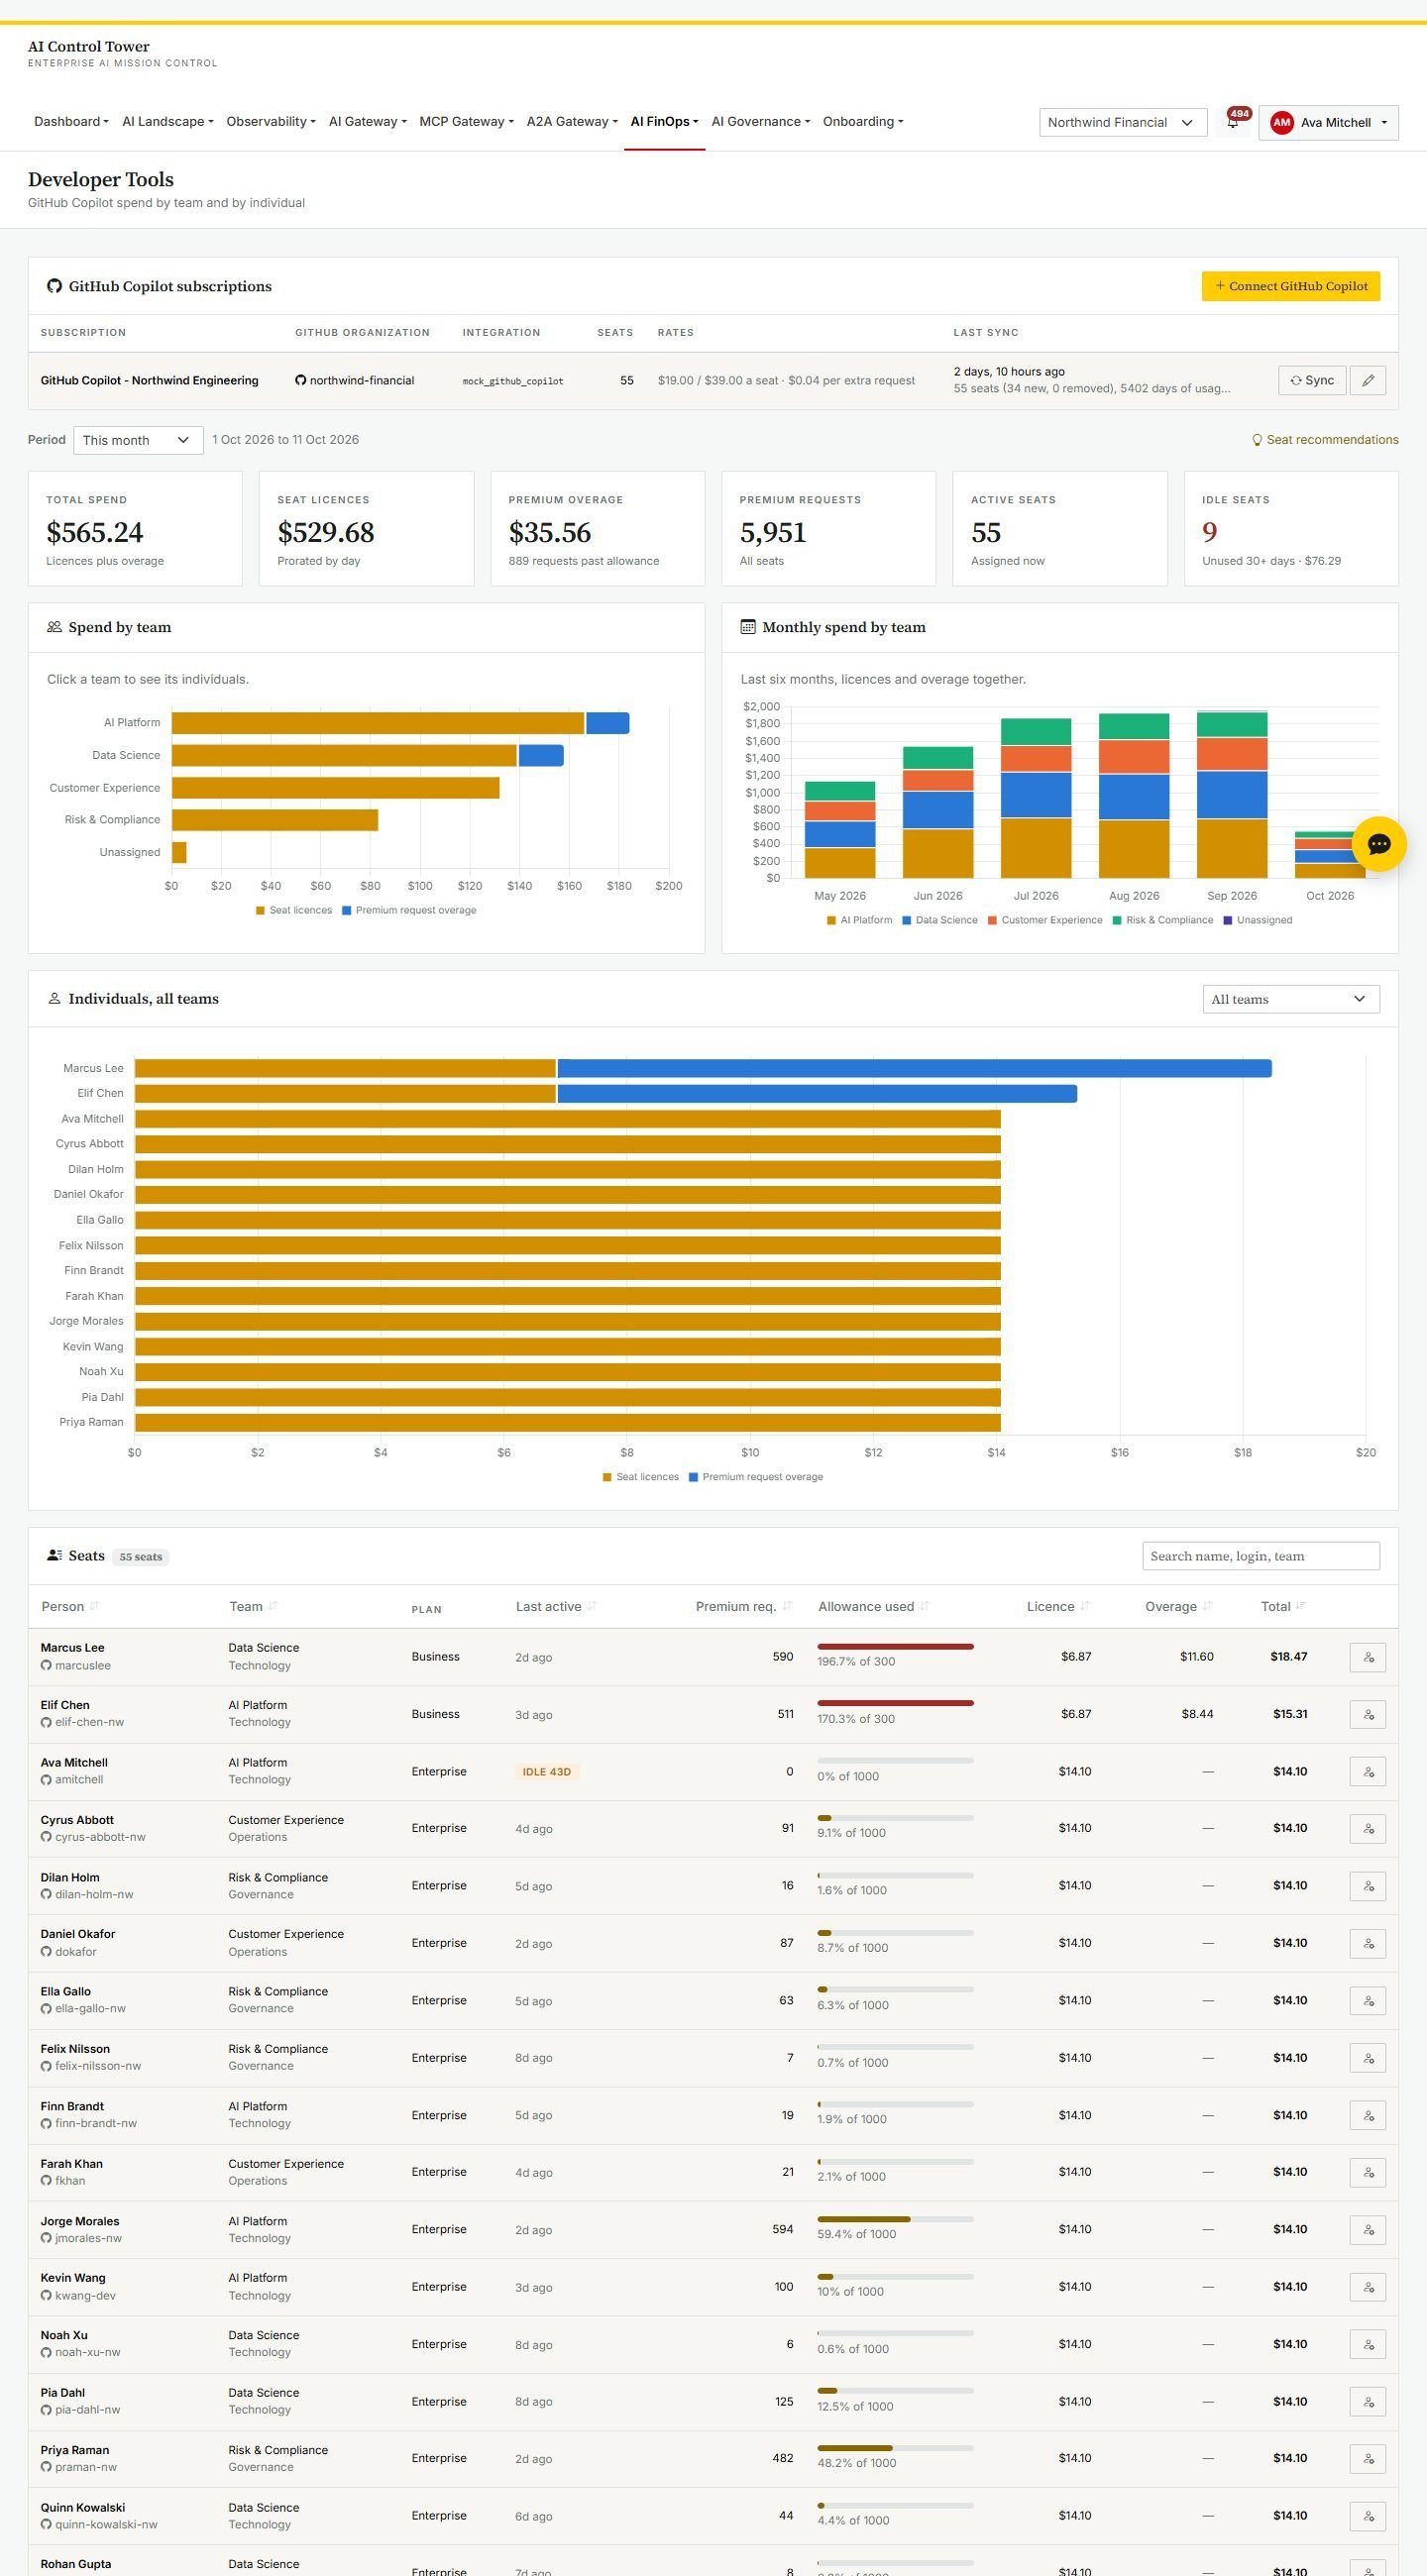This screenshot has height=2576, width=1427.
Task: Click reassign icon in Ava Mitchell's seat row
Action: click(x=1367, y=1771)
